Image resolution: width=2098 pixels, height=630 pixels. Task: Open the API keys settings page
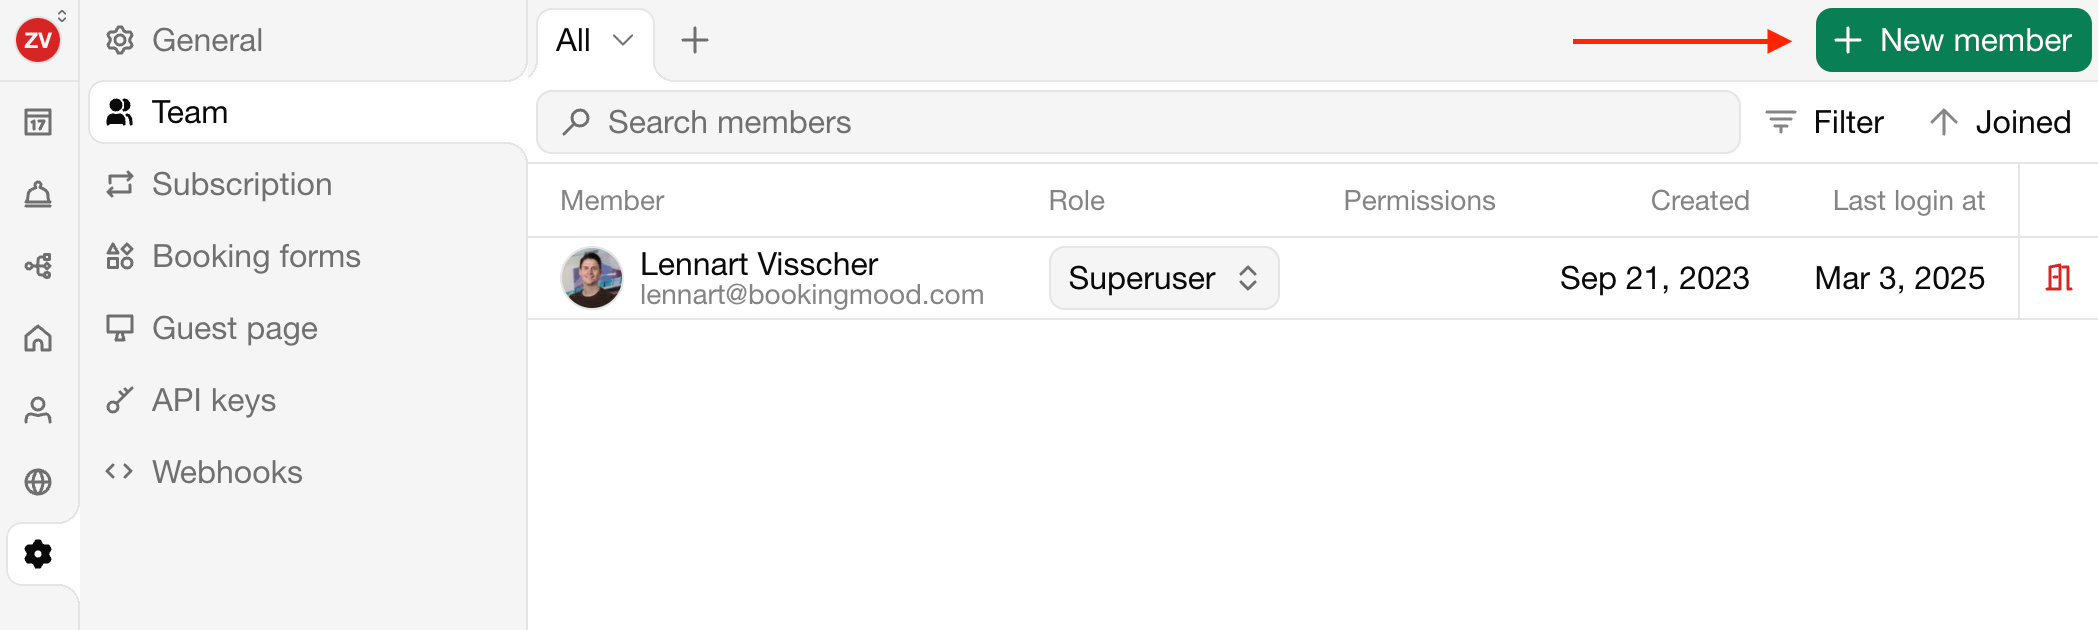tap(213, 401)
